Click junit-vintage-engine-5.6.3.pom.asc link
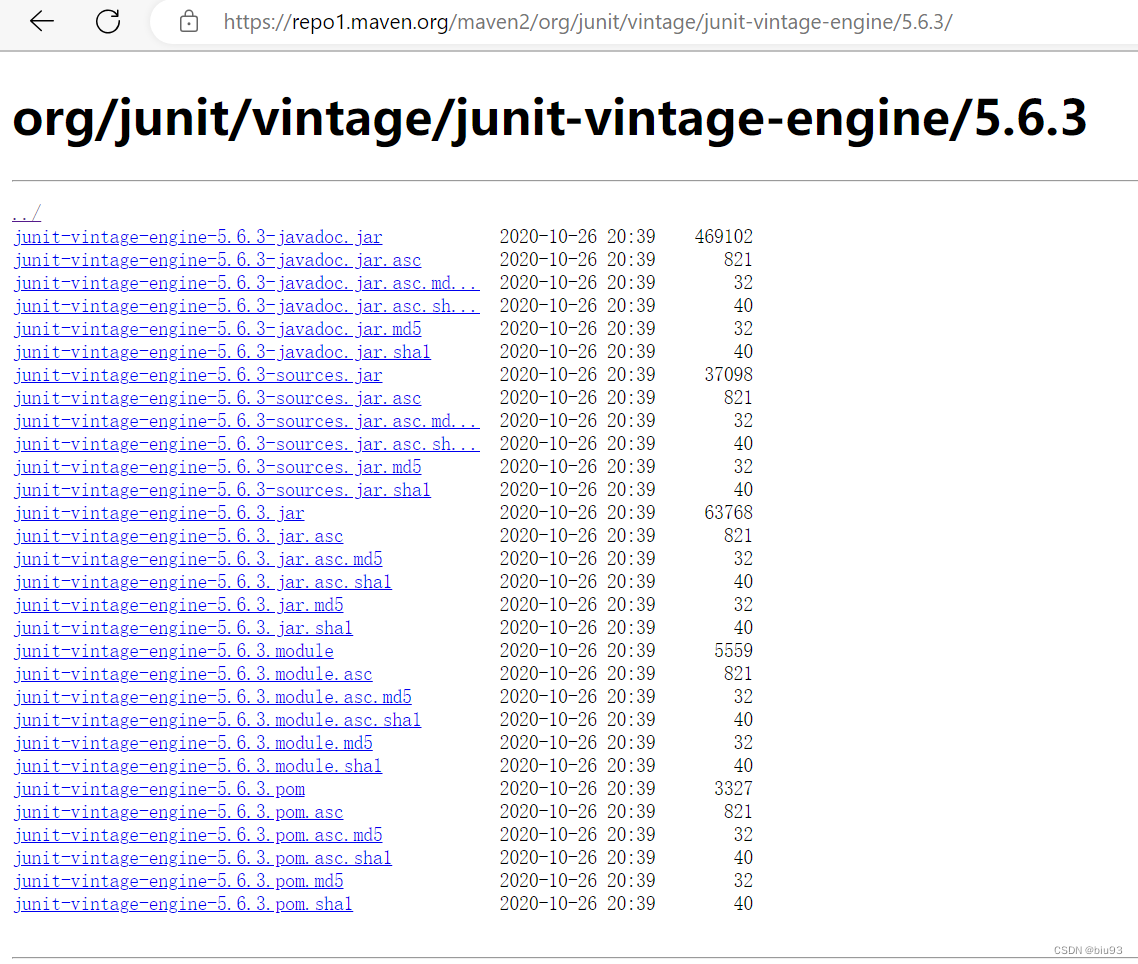Image resolution: width=1138 pixels, height=964 pixels. [178, 811]
